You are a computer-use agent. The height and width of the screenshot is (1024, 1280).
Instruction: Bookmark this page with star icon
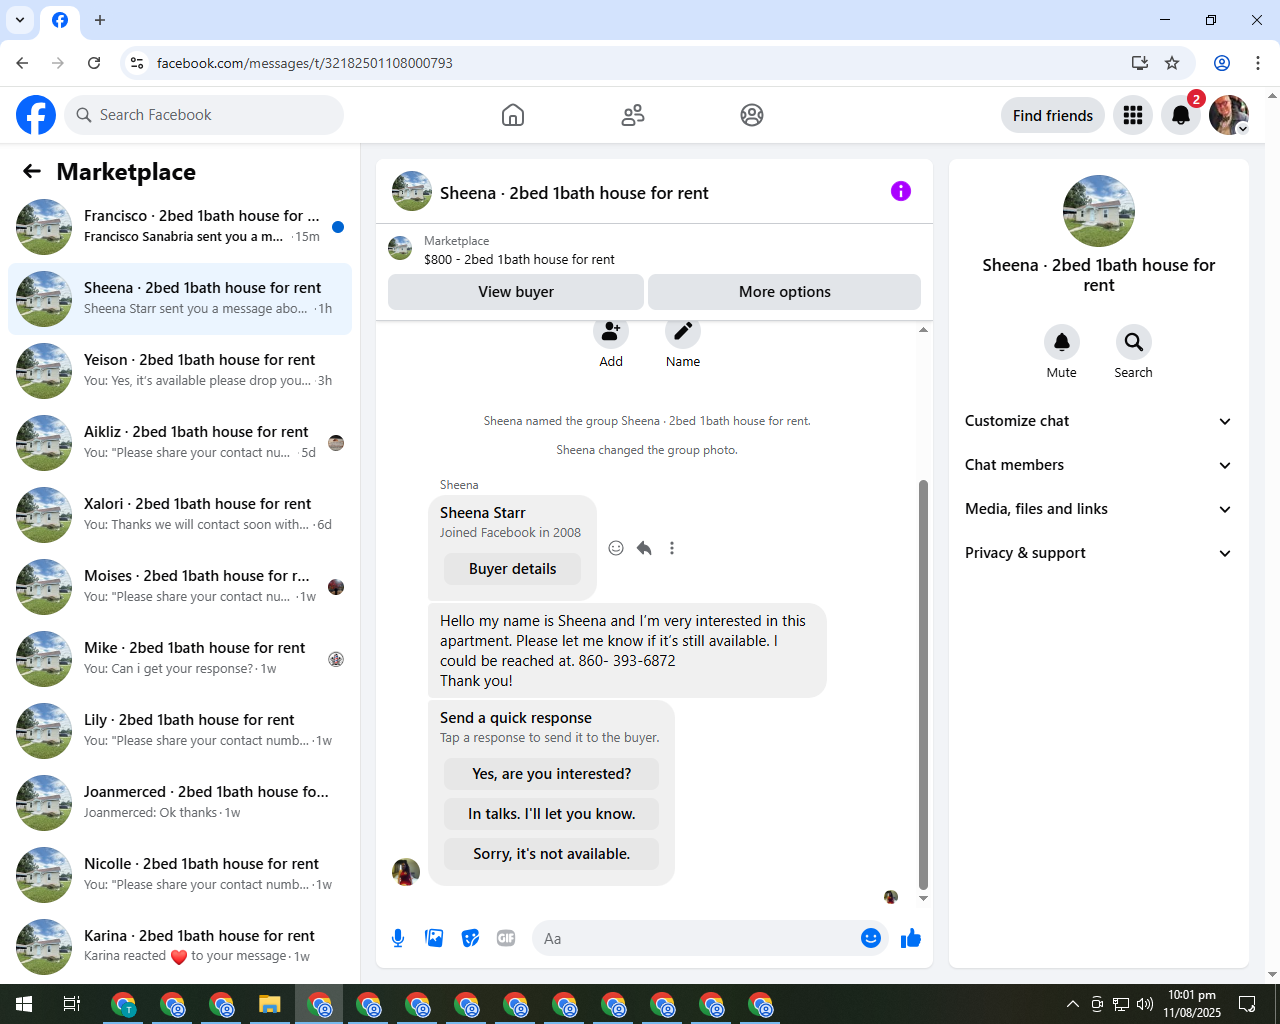click(x=1172, y=63)
